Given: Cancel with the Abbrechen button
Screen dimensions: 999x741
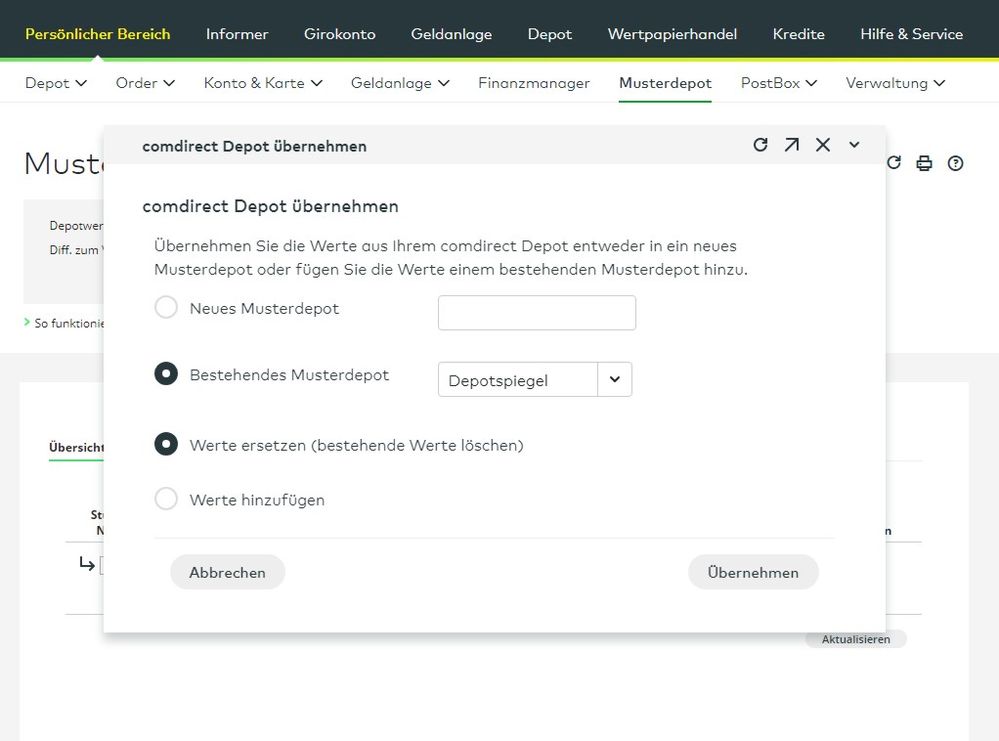Looking at the screenshot, I should tap(228, 572).
